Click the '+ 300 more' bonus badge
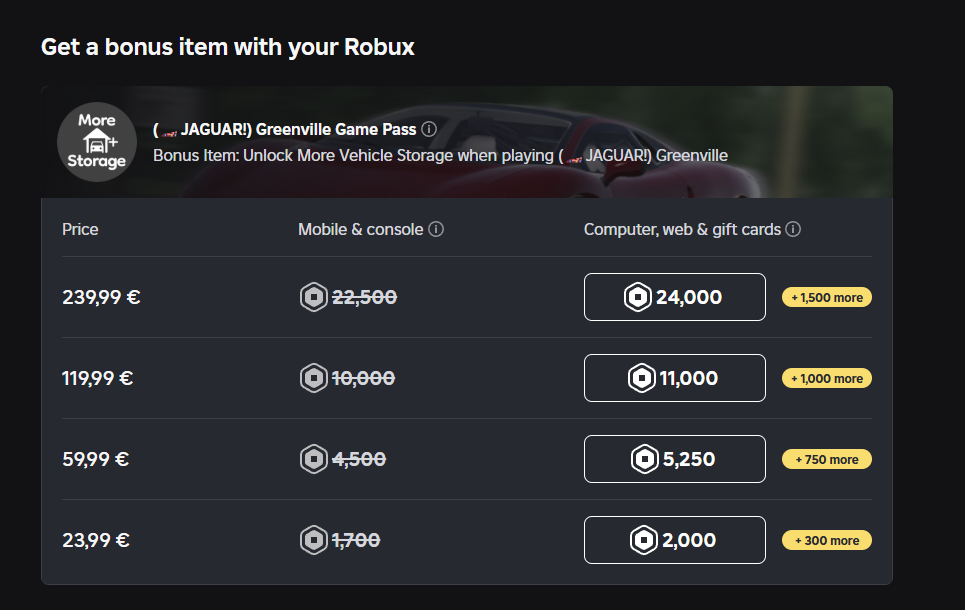Viewport: 965px width, 610px height. coord(827,540)
